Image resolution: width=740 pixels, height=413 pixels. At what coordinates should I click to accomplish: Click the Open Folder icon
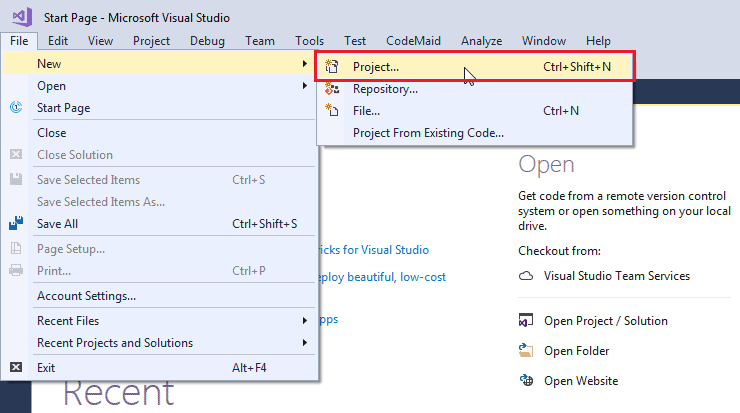(x=527, y=351)
